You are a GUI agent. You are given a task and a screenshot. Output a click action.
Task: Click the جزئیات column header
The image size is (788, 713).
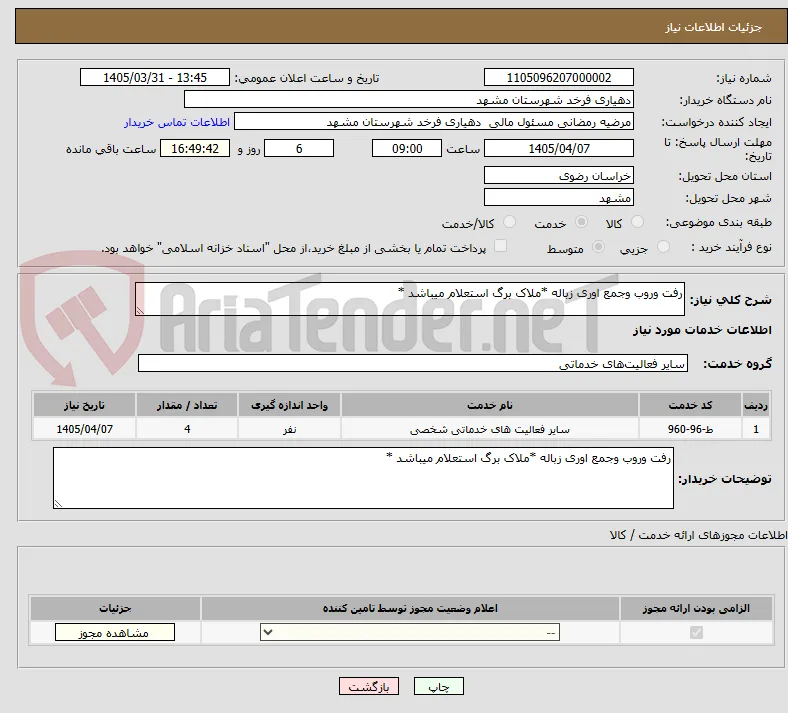click(x=115, y=608)
